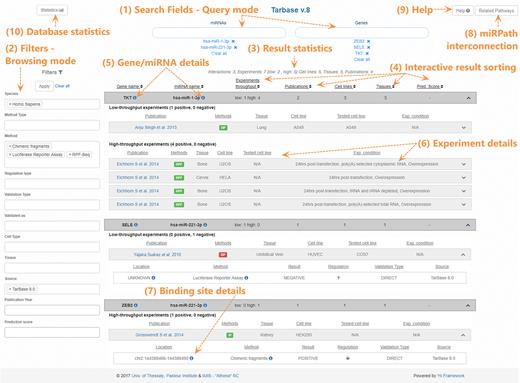Open info icon next to Chimeric fragments method
The image size is (520, 383).
[271, 358]
